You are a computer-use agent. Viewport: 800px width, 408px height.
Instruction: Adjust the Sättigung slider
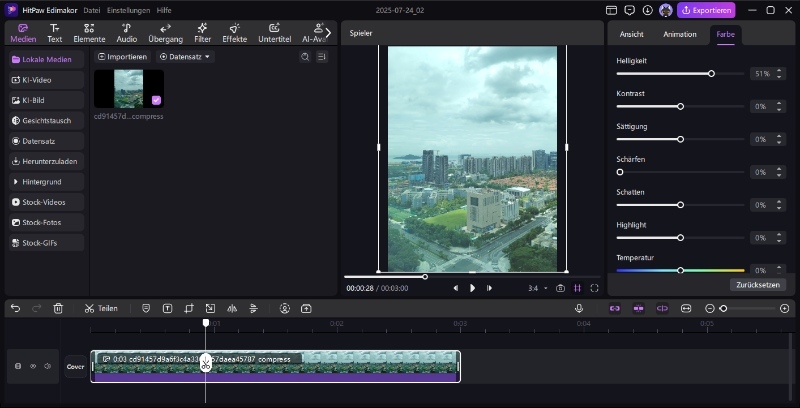680,139
